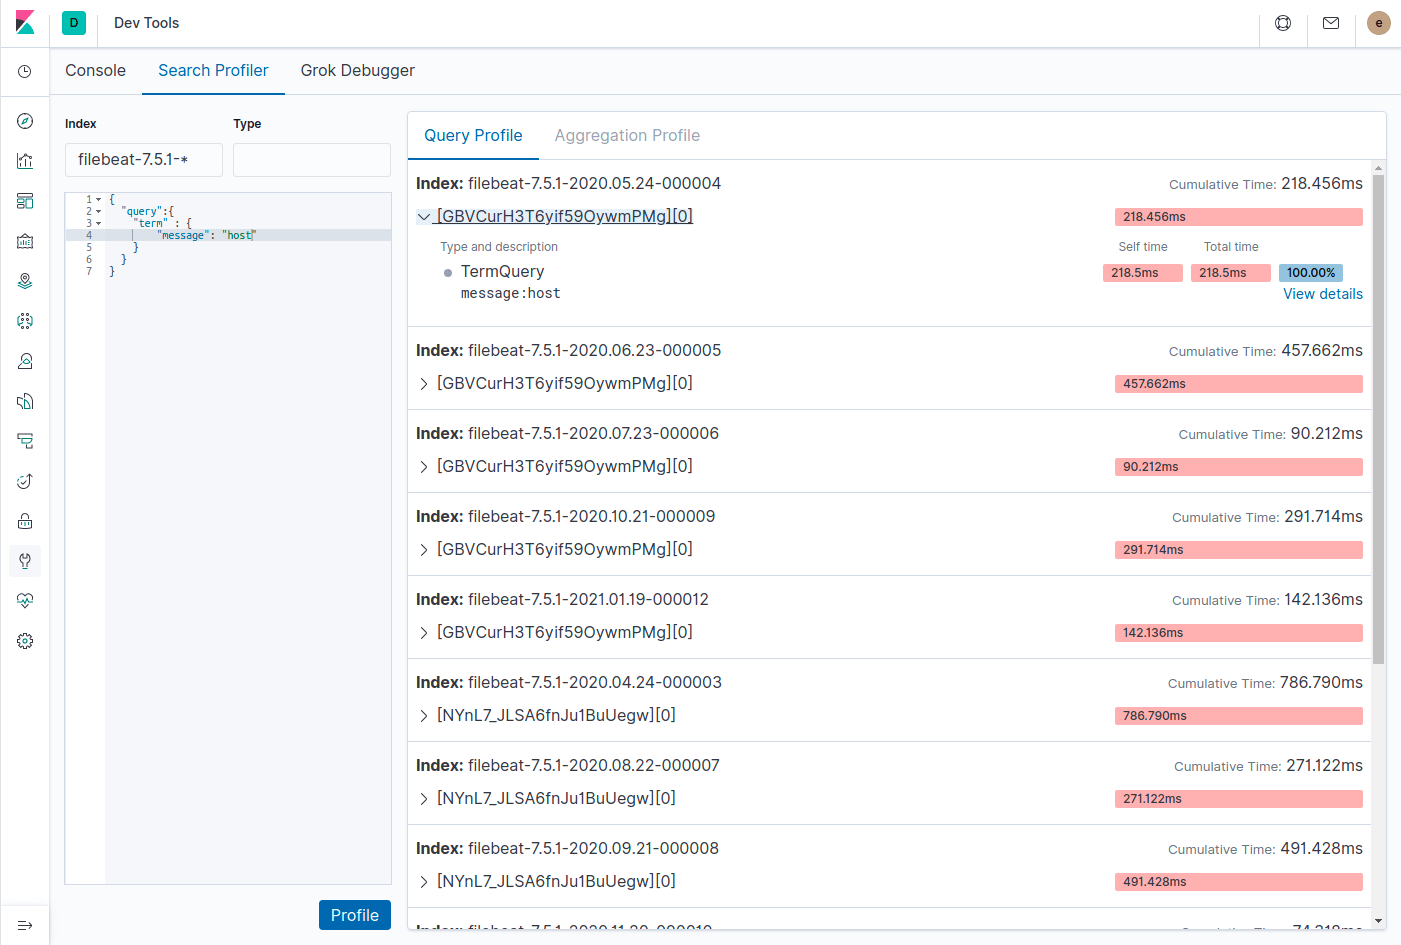Expand shard entry under filebeat-7.5.1-2020.04.24-000003

(423, 715)
